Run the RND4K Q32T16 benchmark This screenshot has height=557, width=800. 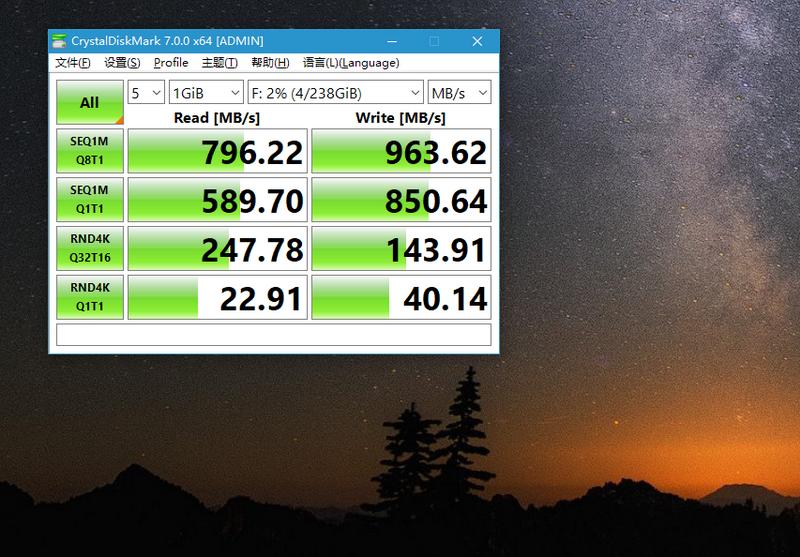coord(90,248)
